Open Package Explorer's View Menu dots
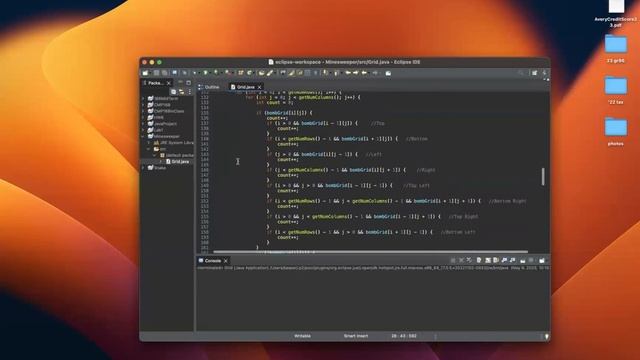This screenshot has width=640, height=360. (x=189, y=92)
